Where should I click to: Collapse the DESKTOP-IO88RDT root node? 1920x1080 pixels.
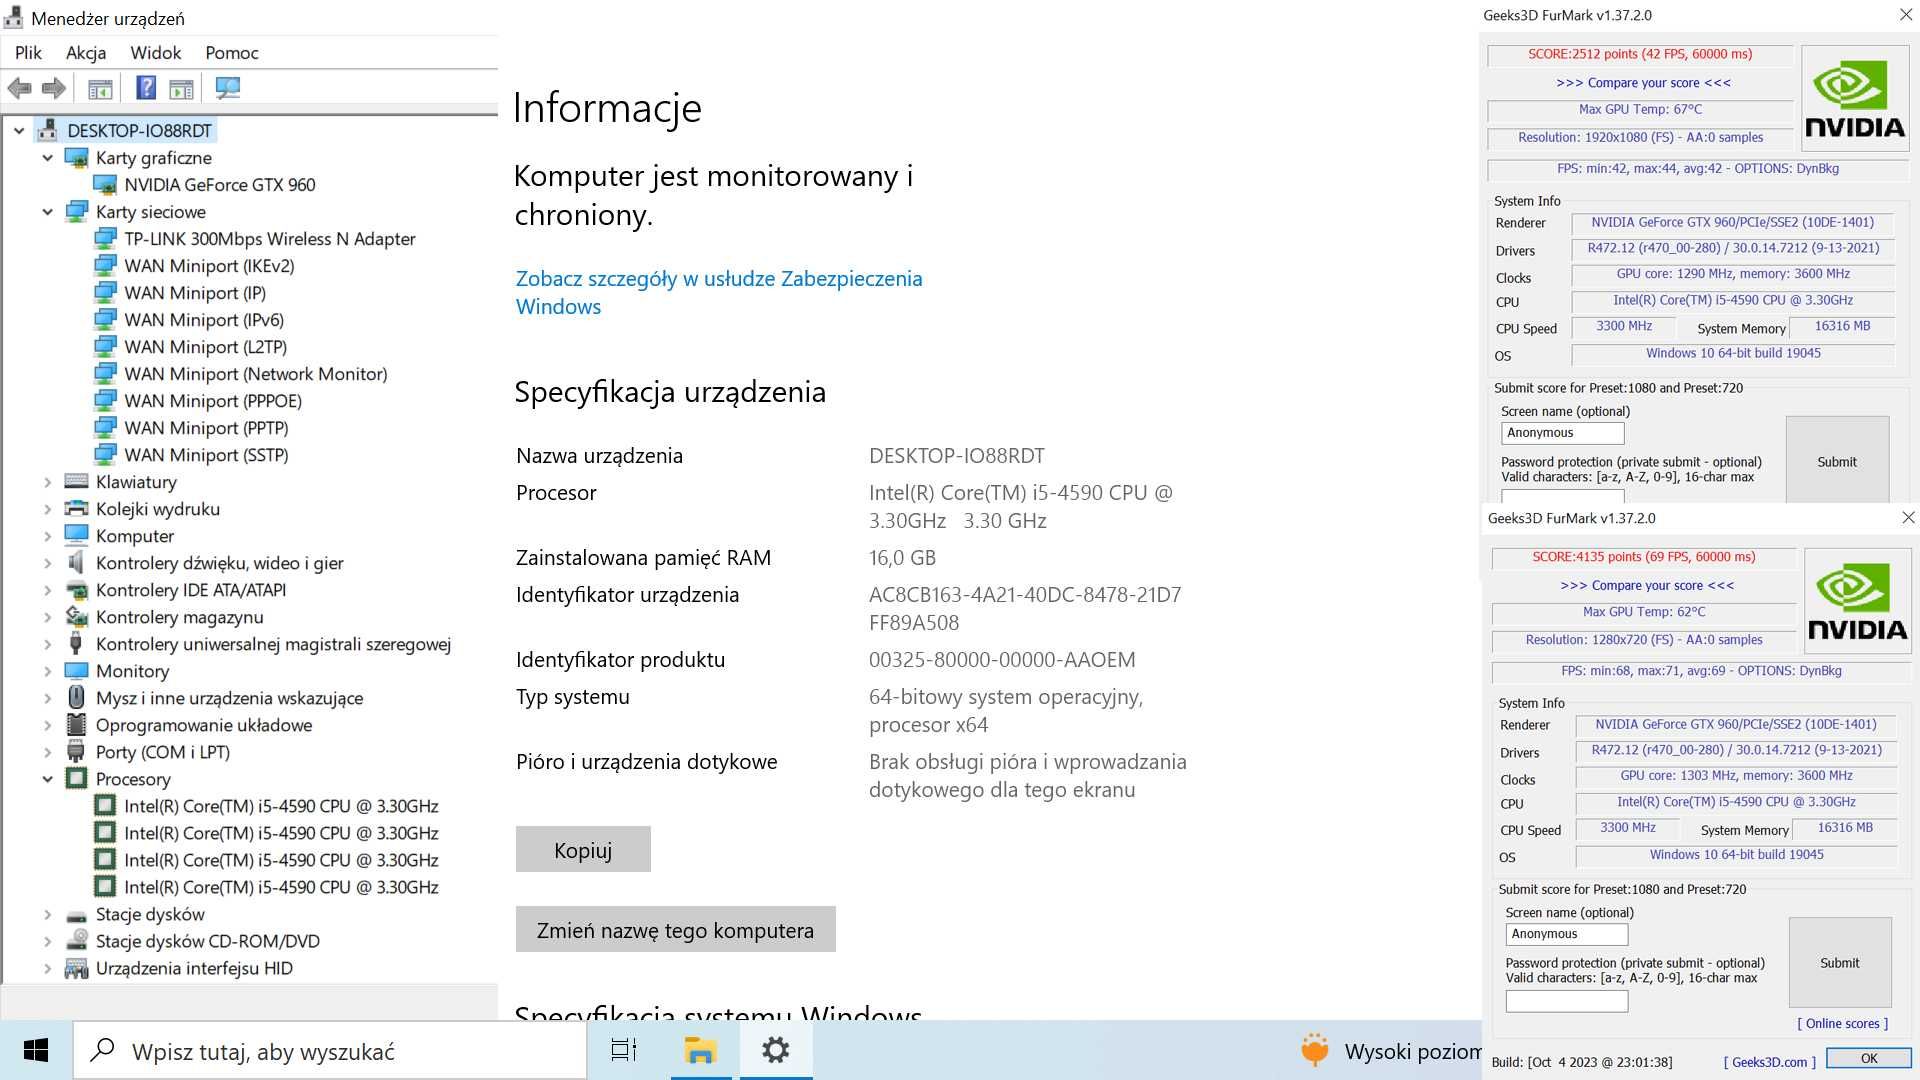[x=19, y=131]
